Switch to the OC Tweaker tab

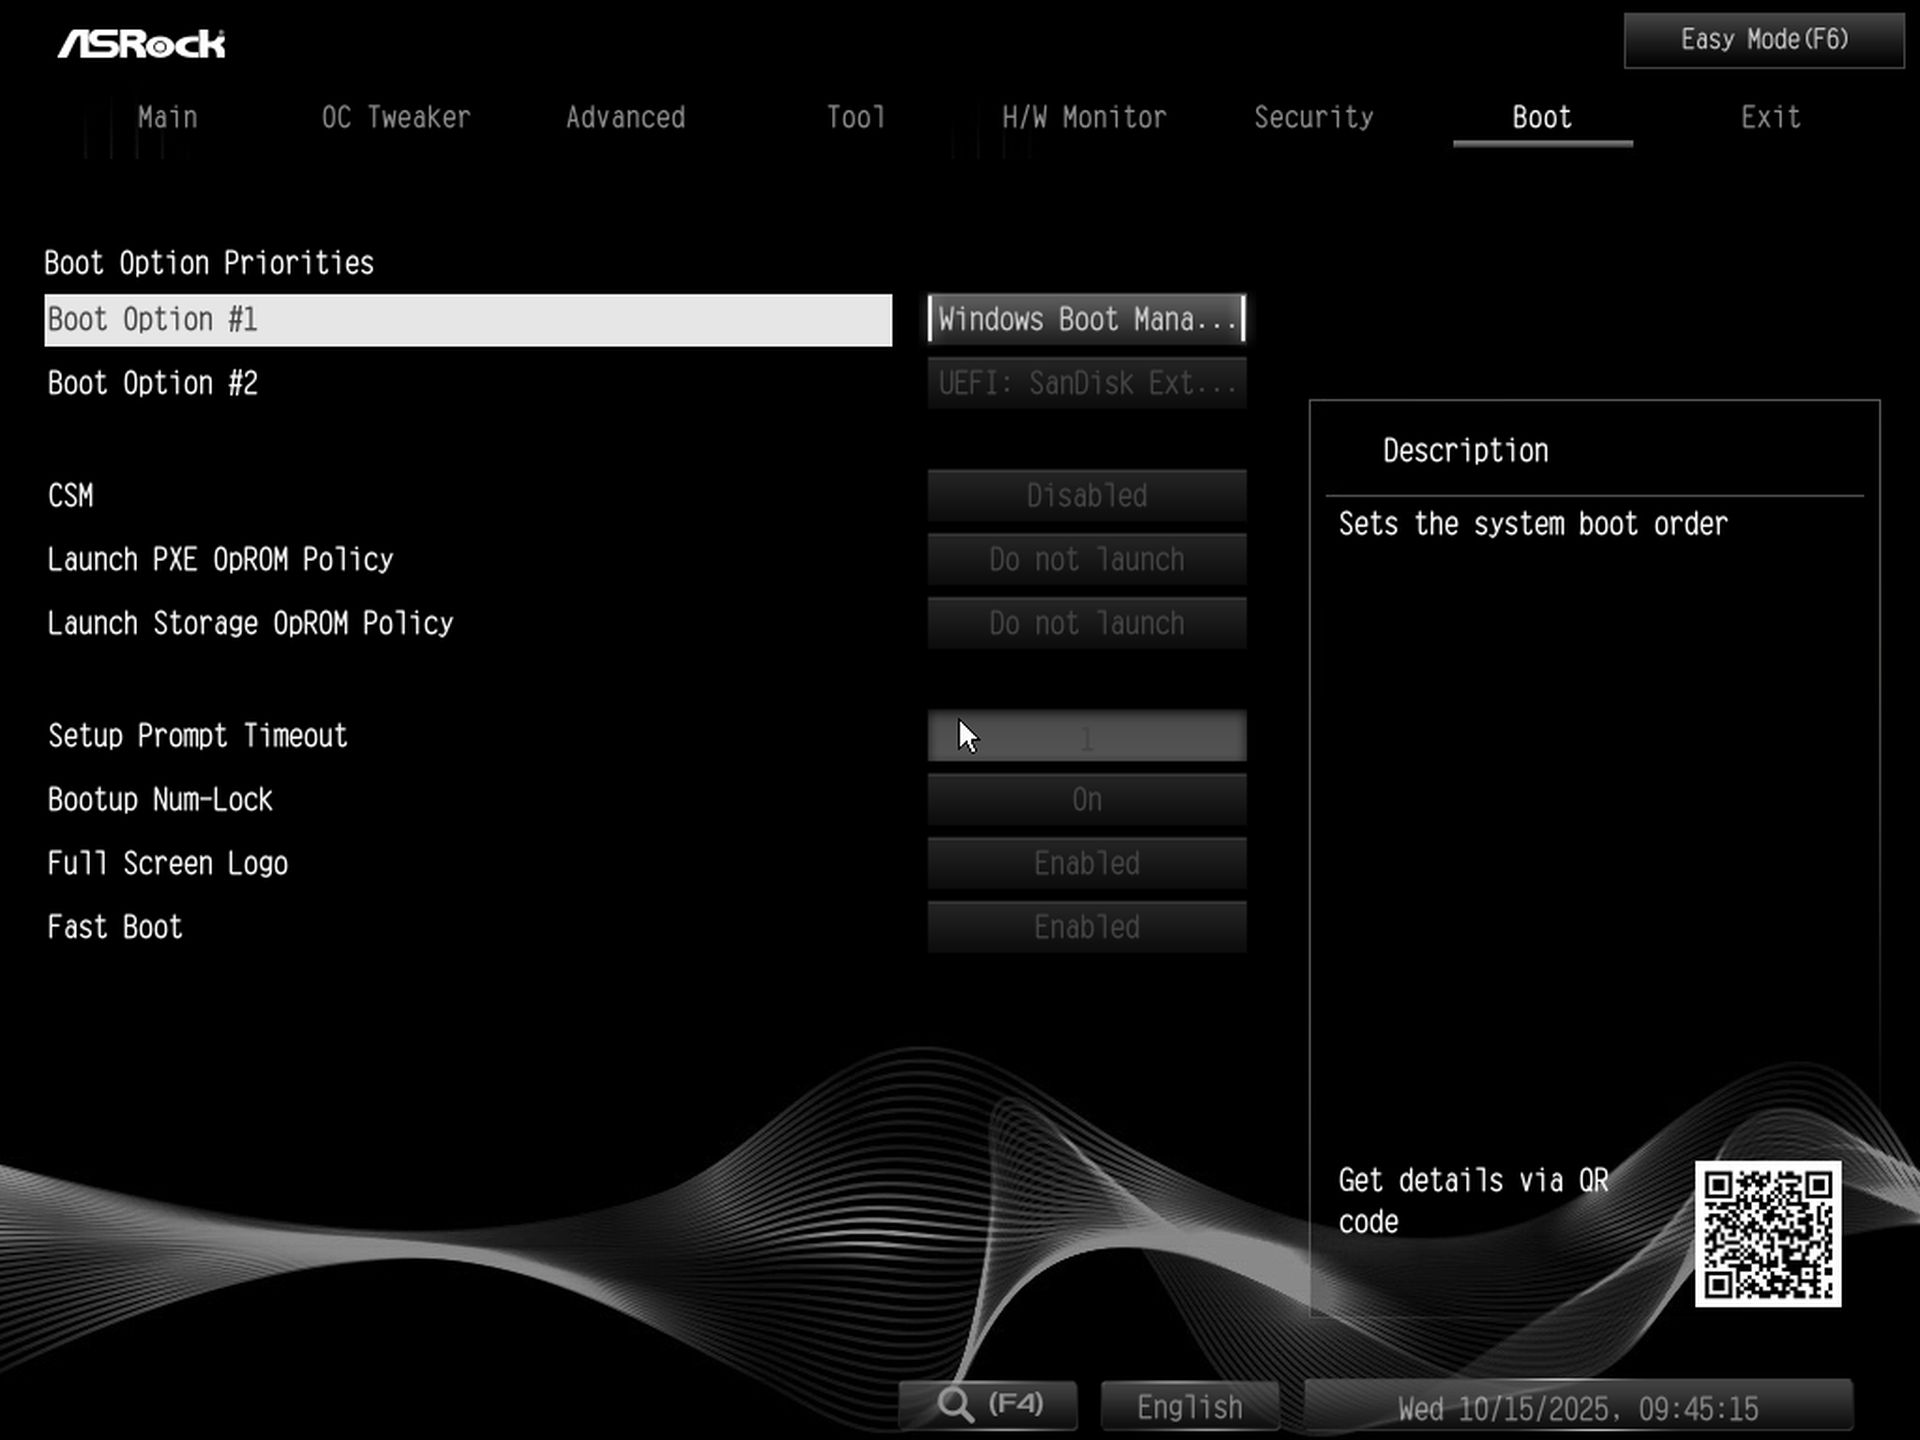(x=396, y=117)
